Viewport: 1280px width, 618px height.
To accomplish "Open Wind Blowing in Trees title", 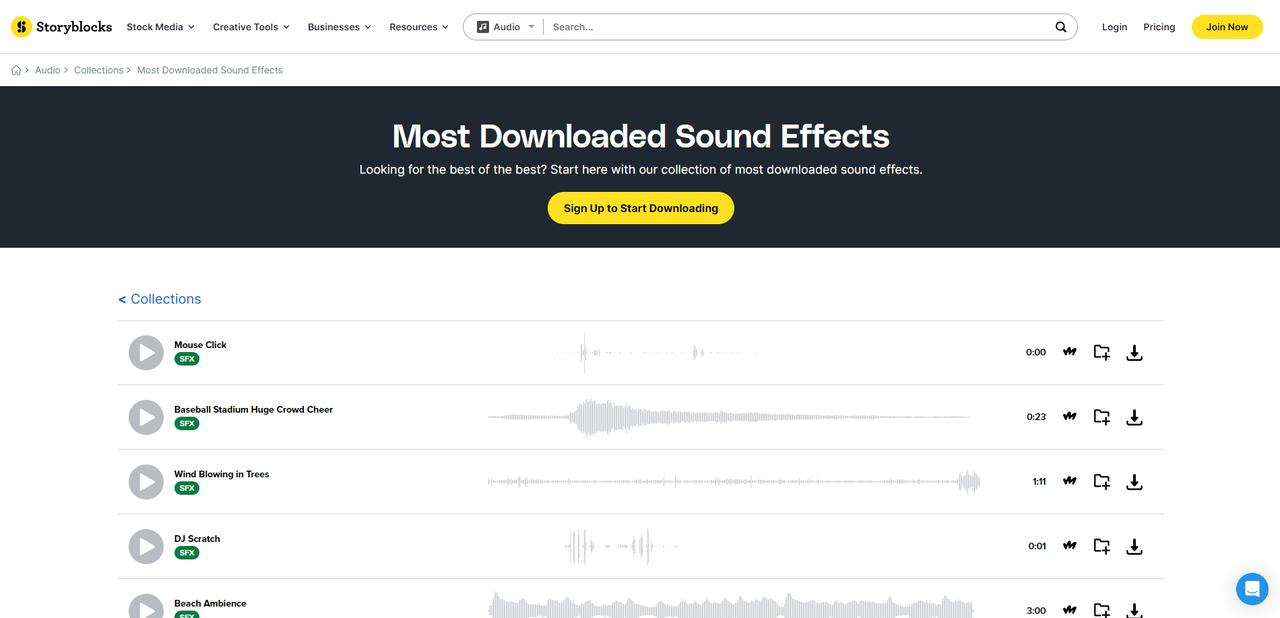I will tap(221, 474).
